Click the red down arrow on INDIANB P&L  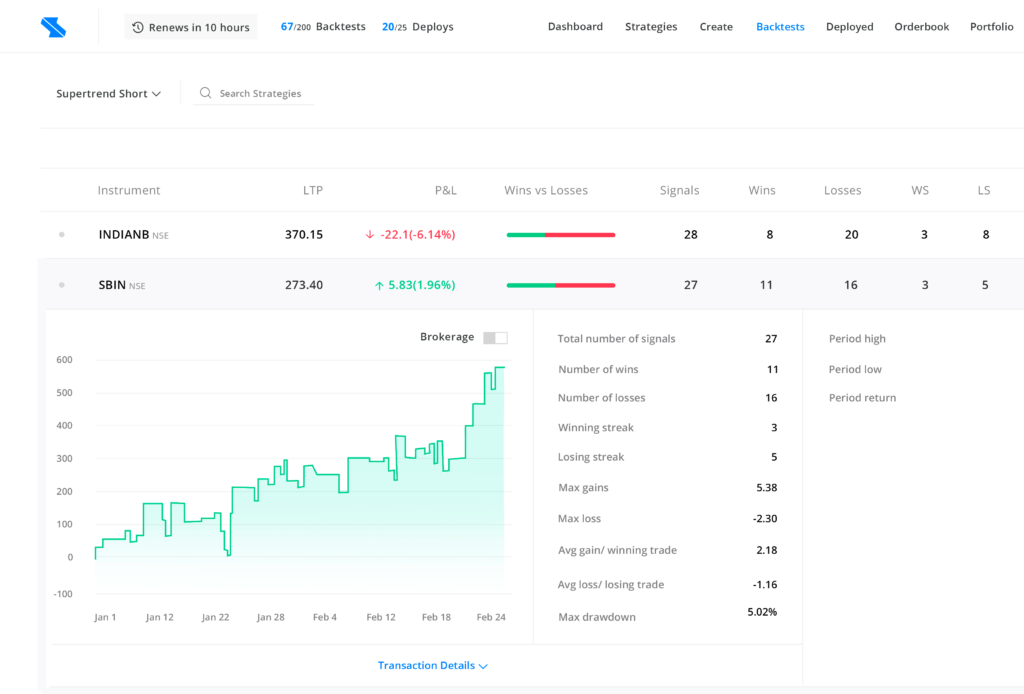tap(370, 235)
